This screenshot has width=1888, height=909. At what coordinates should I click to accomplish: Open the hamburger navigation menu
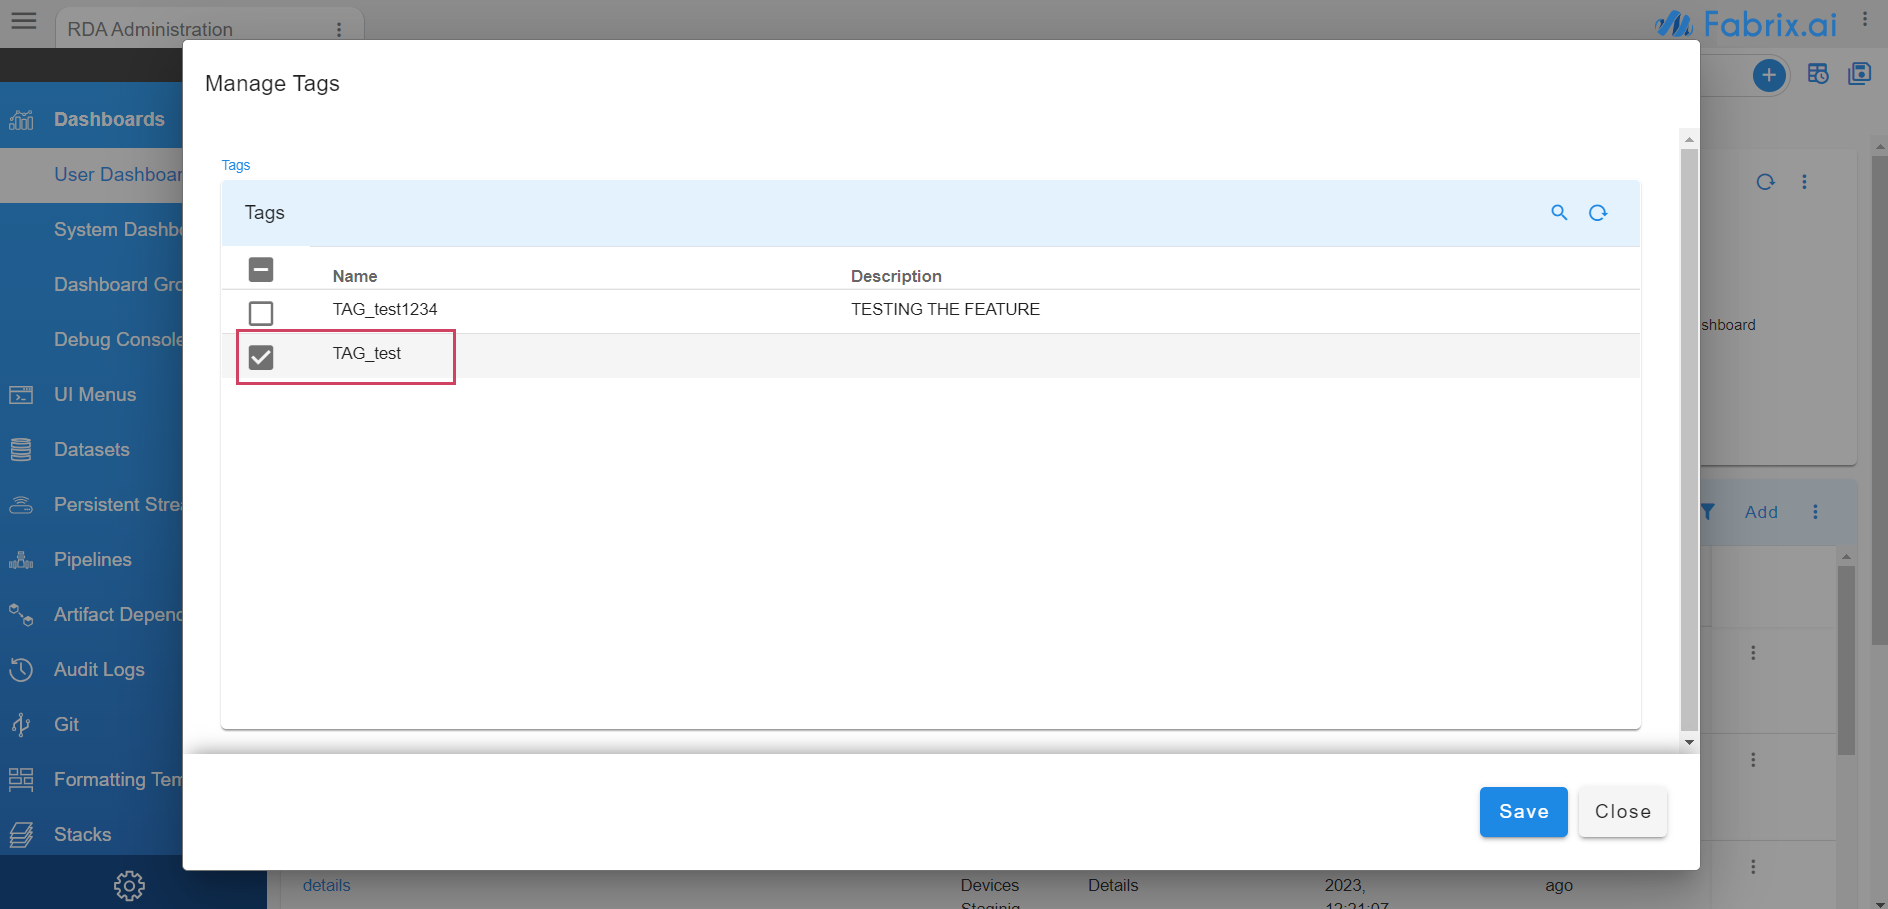point(24,21)
